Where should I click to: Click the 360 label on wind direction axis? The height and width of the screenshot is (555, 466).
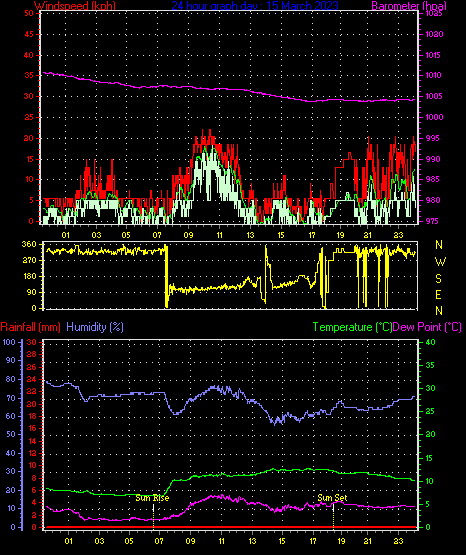[29, 245]
